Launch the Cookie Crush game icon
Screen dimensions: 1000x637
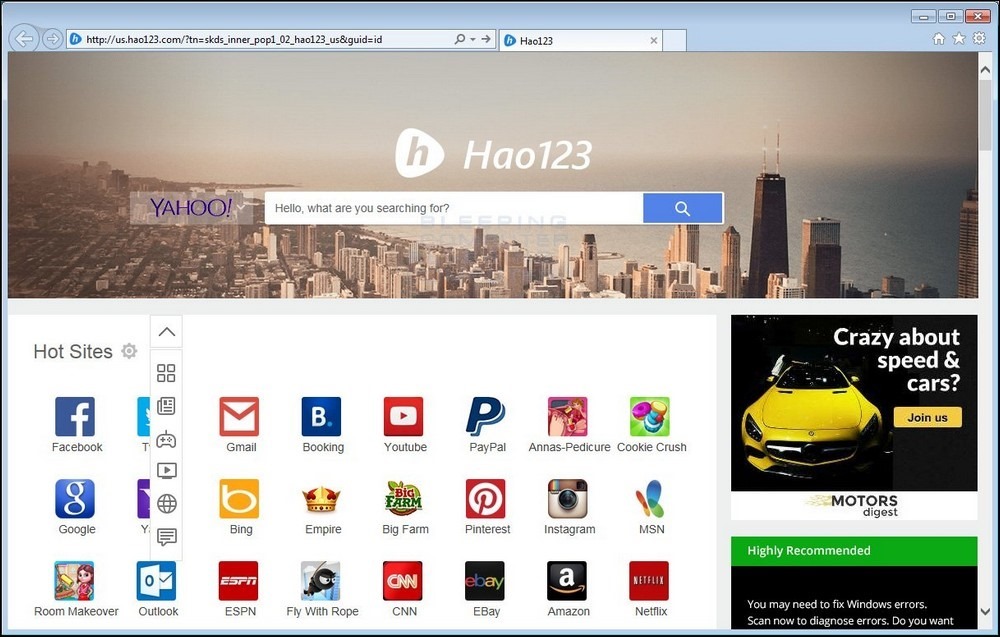coord(650,416)
